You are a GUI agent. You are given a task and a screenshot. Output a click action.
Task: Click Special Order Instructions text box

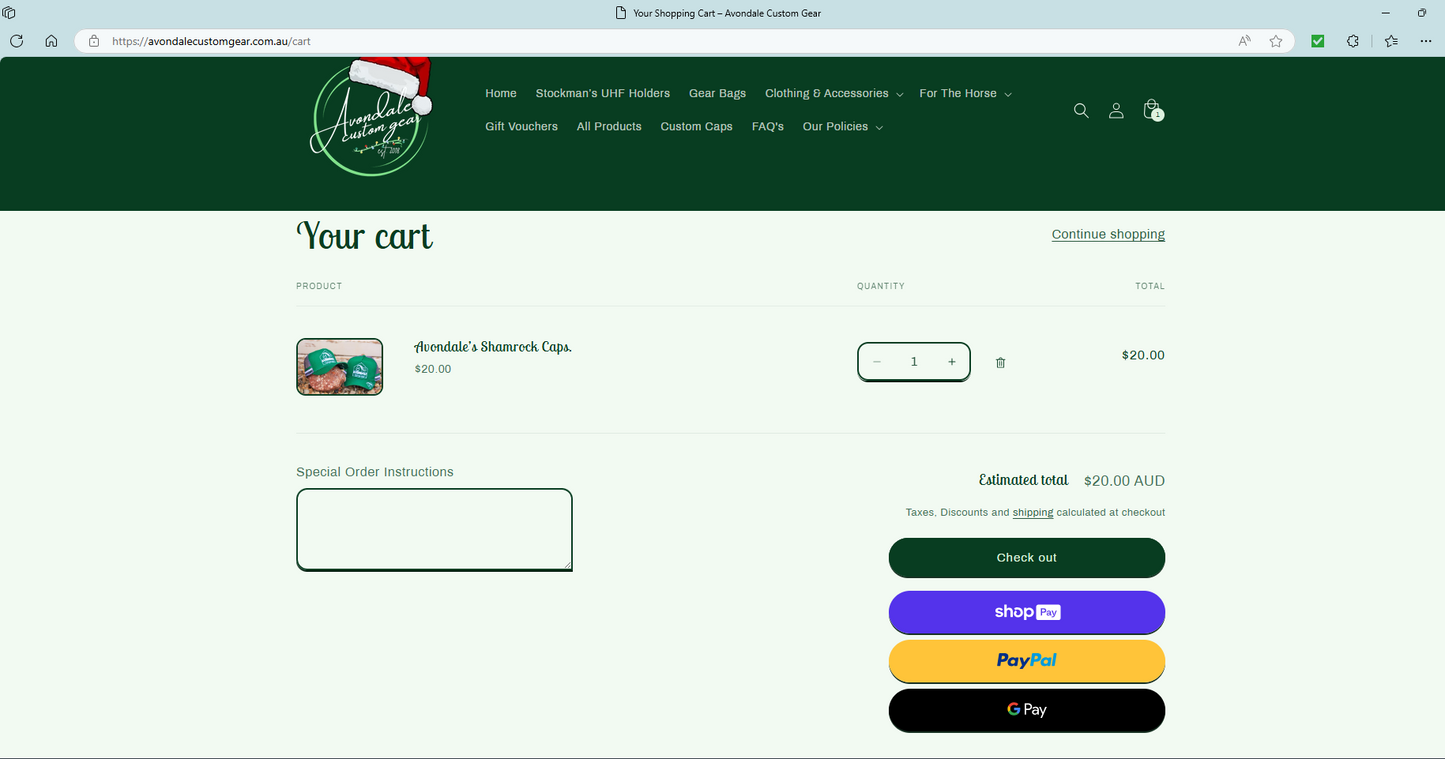click(x=434, y=529)
